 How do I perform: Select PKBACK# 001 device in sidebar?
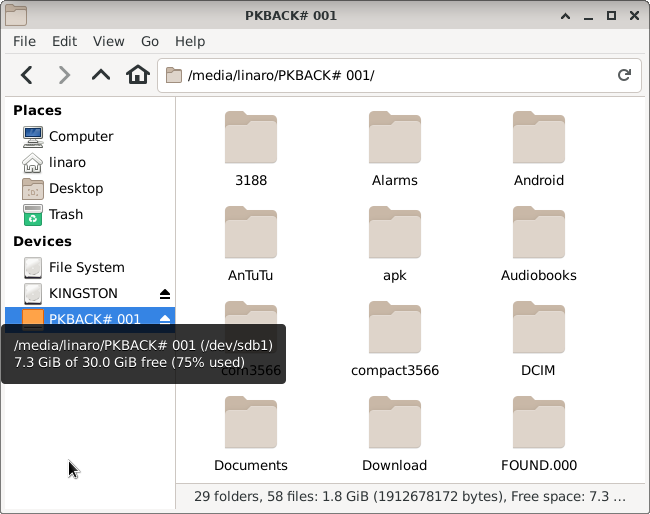[x=90, y=319]
